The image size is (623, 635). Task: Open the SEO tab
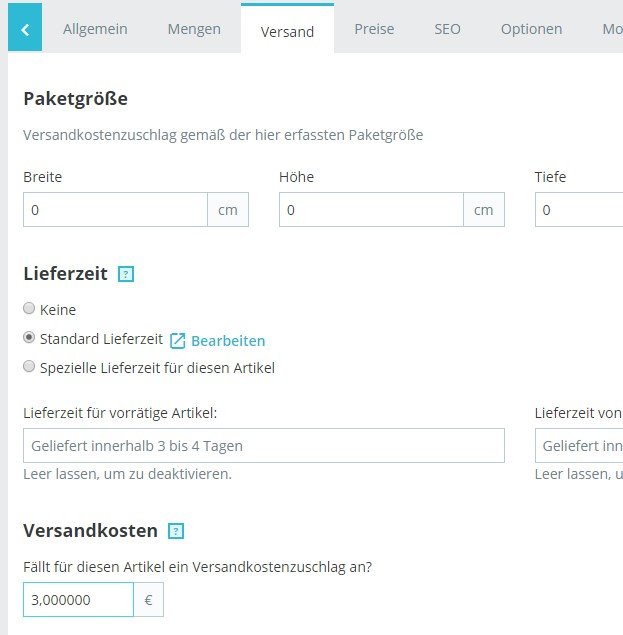[x=447, y=29]
